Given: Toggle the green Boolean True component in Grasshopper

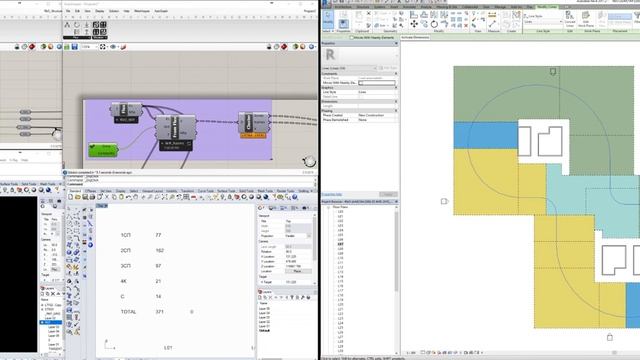Looking at the screenshot, I should pos(103,150).
